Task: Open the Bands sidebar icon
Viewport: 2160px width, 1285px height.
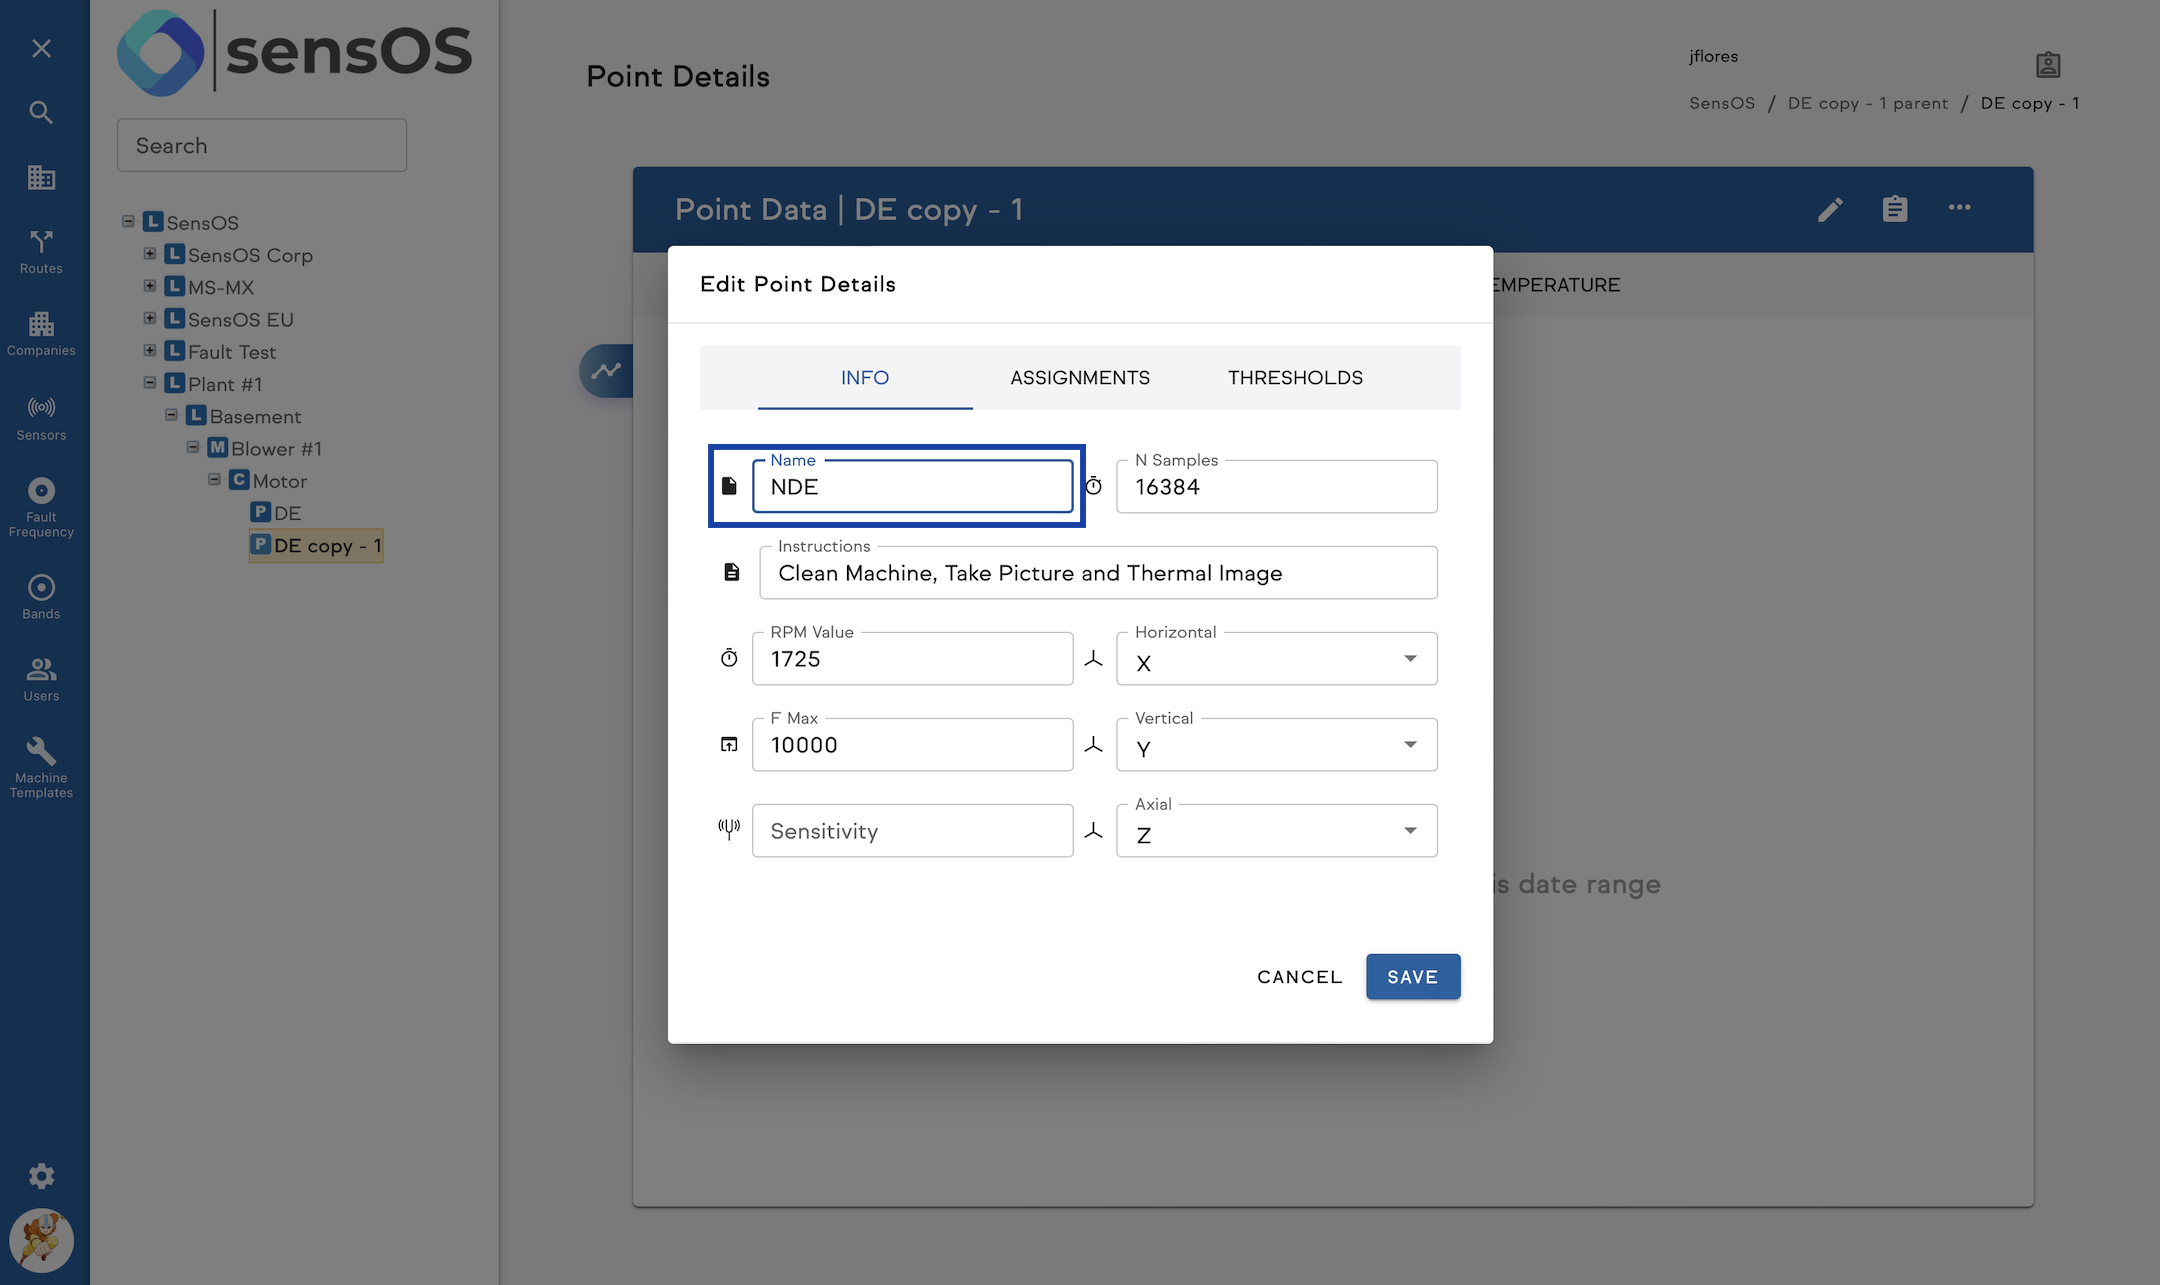Action: click(41, 597)
